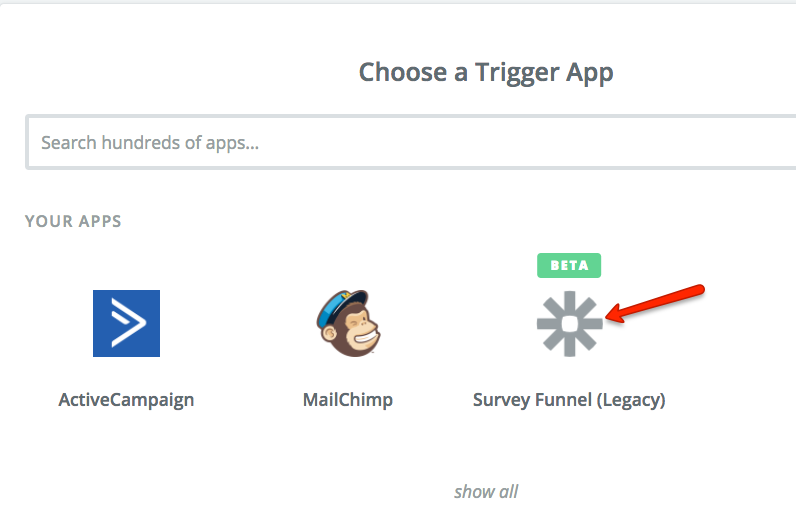Click the red arrow annotation

[660, 304]
